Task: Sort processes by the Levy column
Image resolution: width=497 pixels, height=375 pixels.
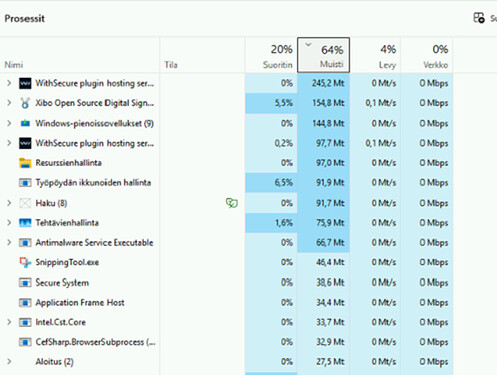Action: (375, 55)
